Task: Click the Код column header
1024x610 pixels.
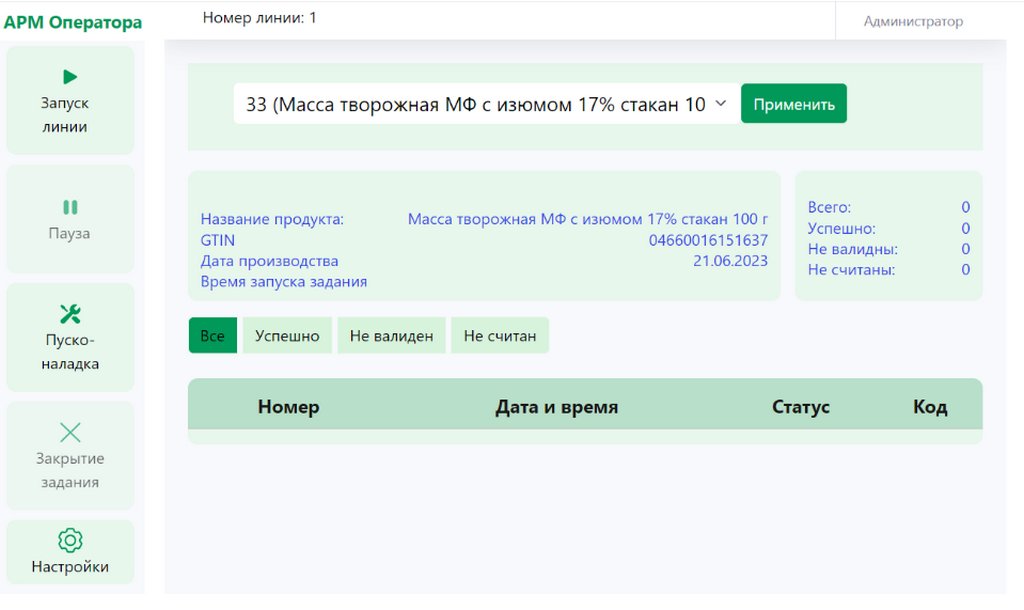Action: pos(930,407)
